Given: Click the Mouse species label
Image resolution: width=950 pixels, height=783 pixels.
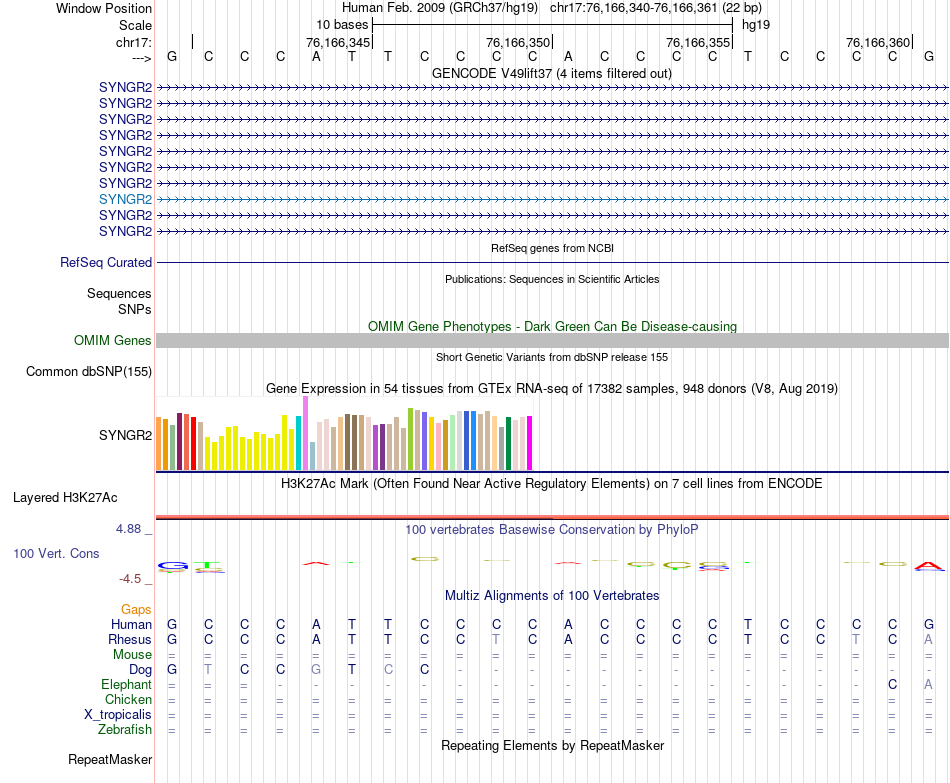Looking at the screenshot, I should tap(133, 655).
